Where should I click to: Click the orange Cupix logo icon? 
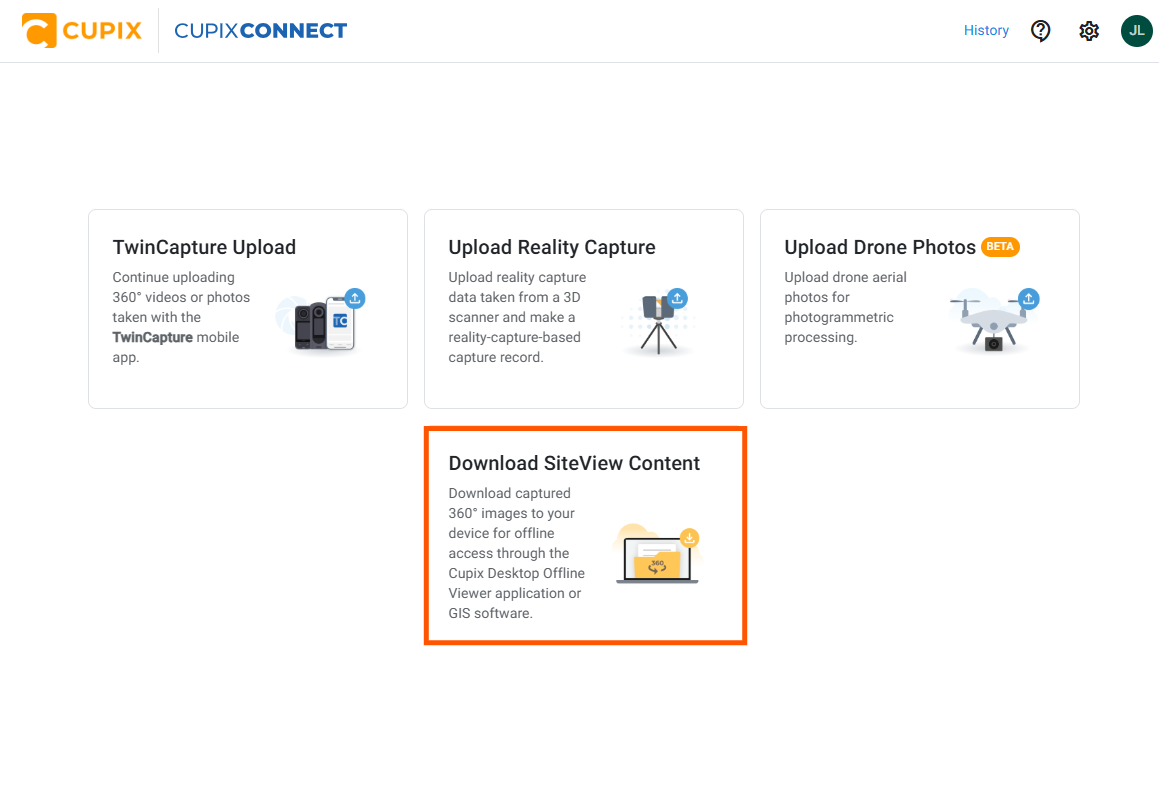coord(39,30)
